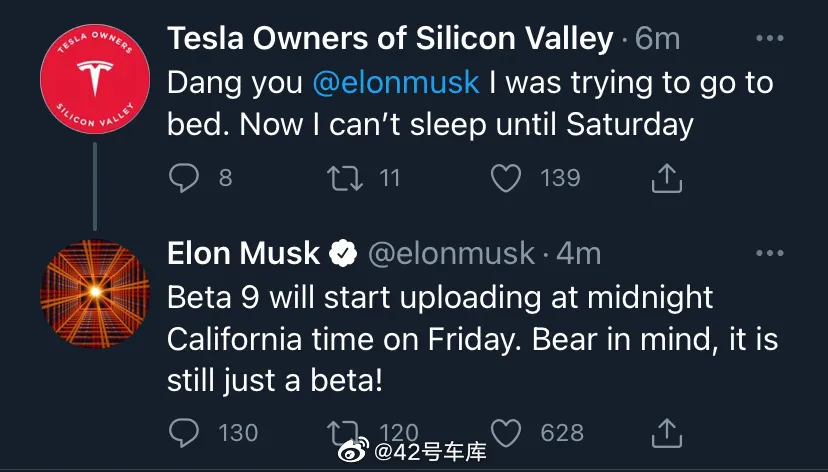Open Elon Musk's display name
Screen dimensions: 828x472
(243, 253)
